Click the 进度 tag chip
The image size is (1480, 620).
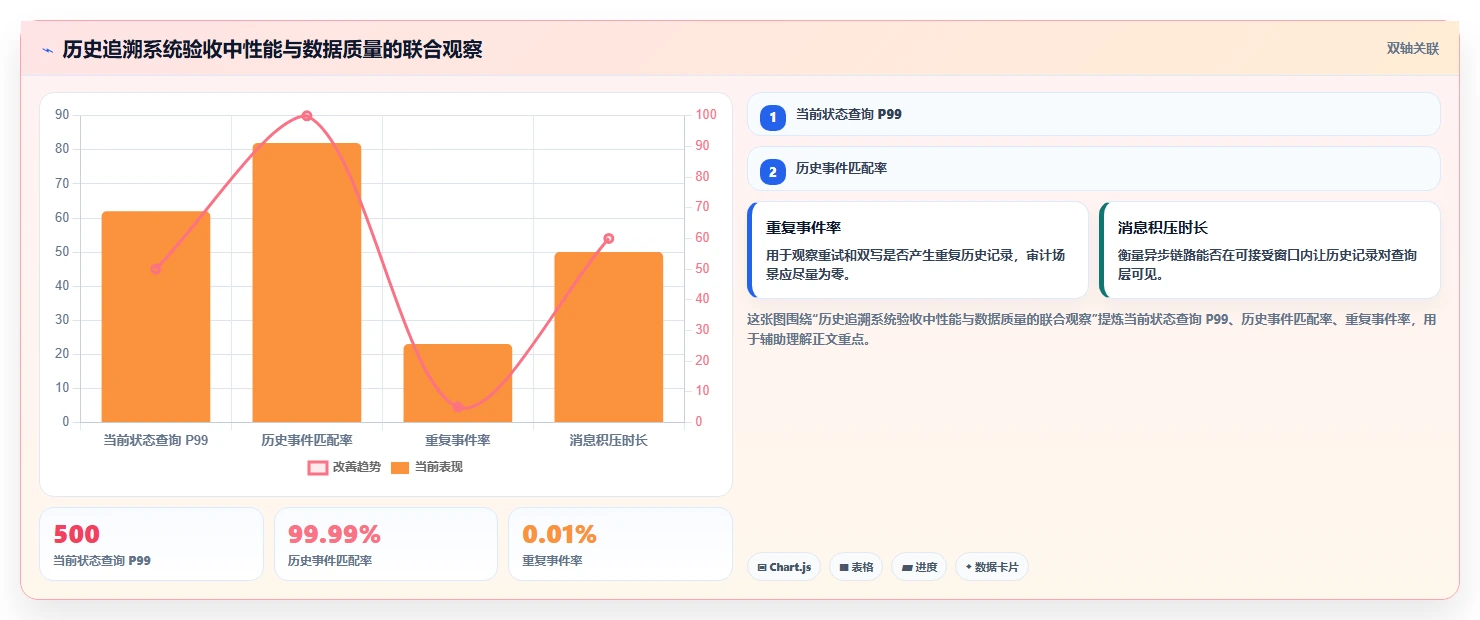[x=919, y=567]
